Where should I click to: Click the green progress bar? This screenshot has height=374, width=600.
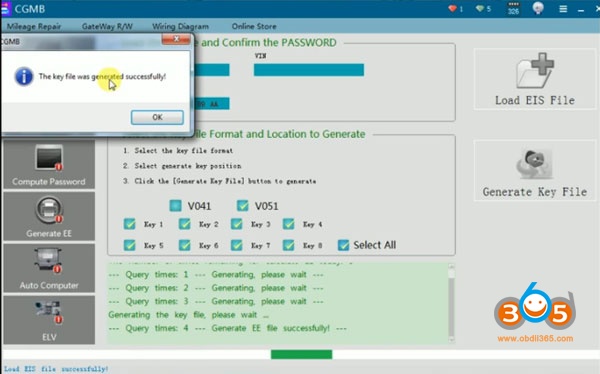[302, 354]
